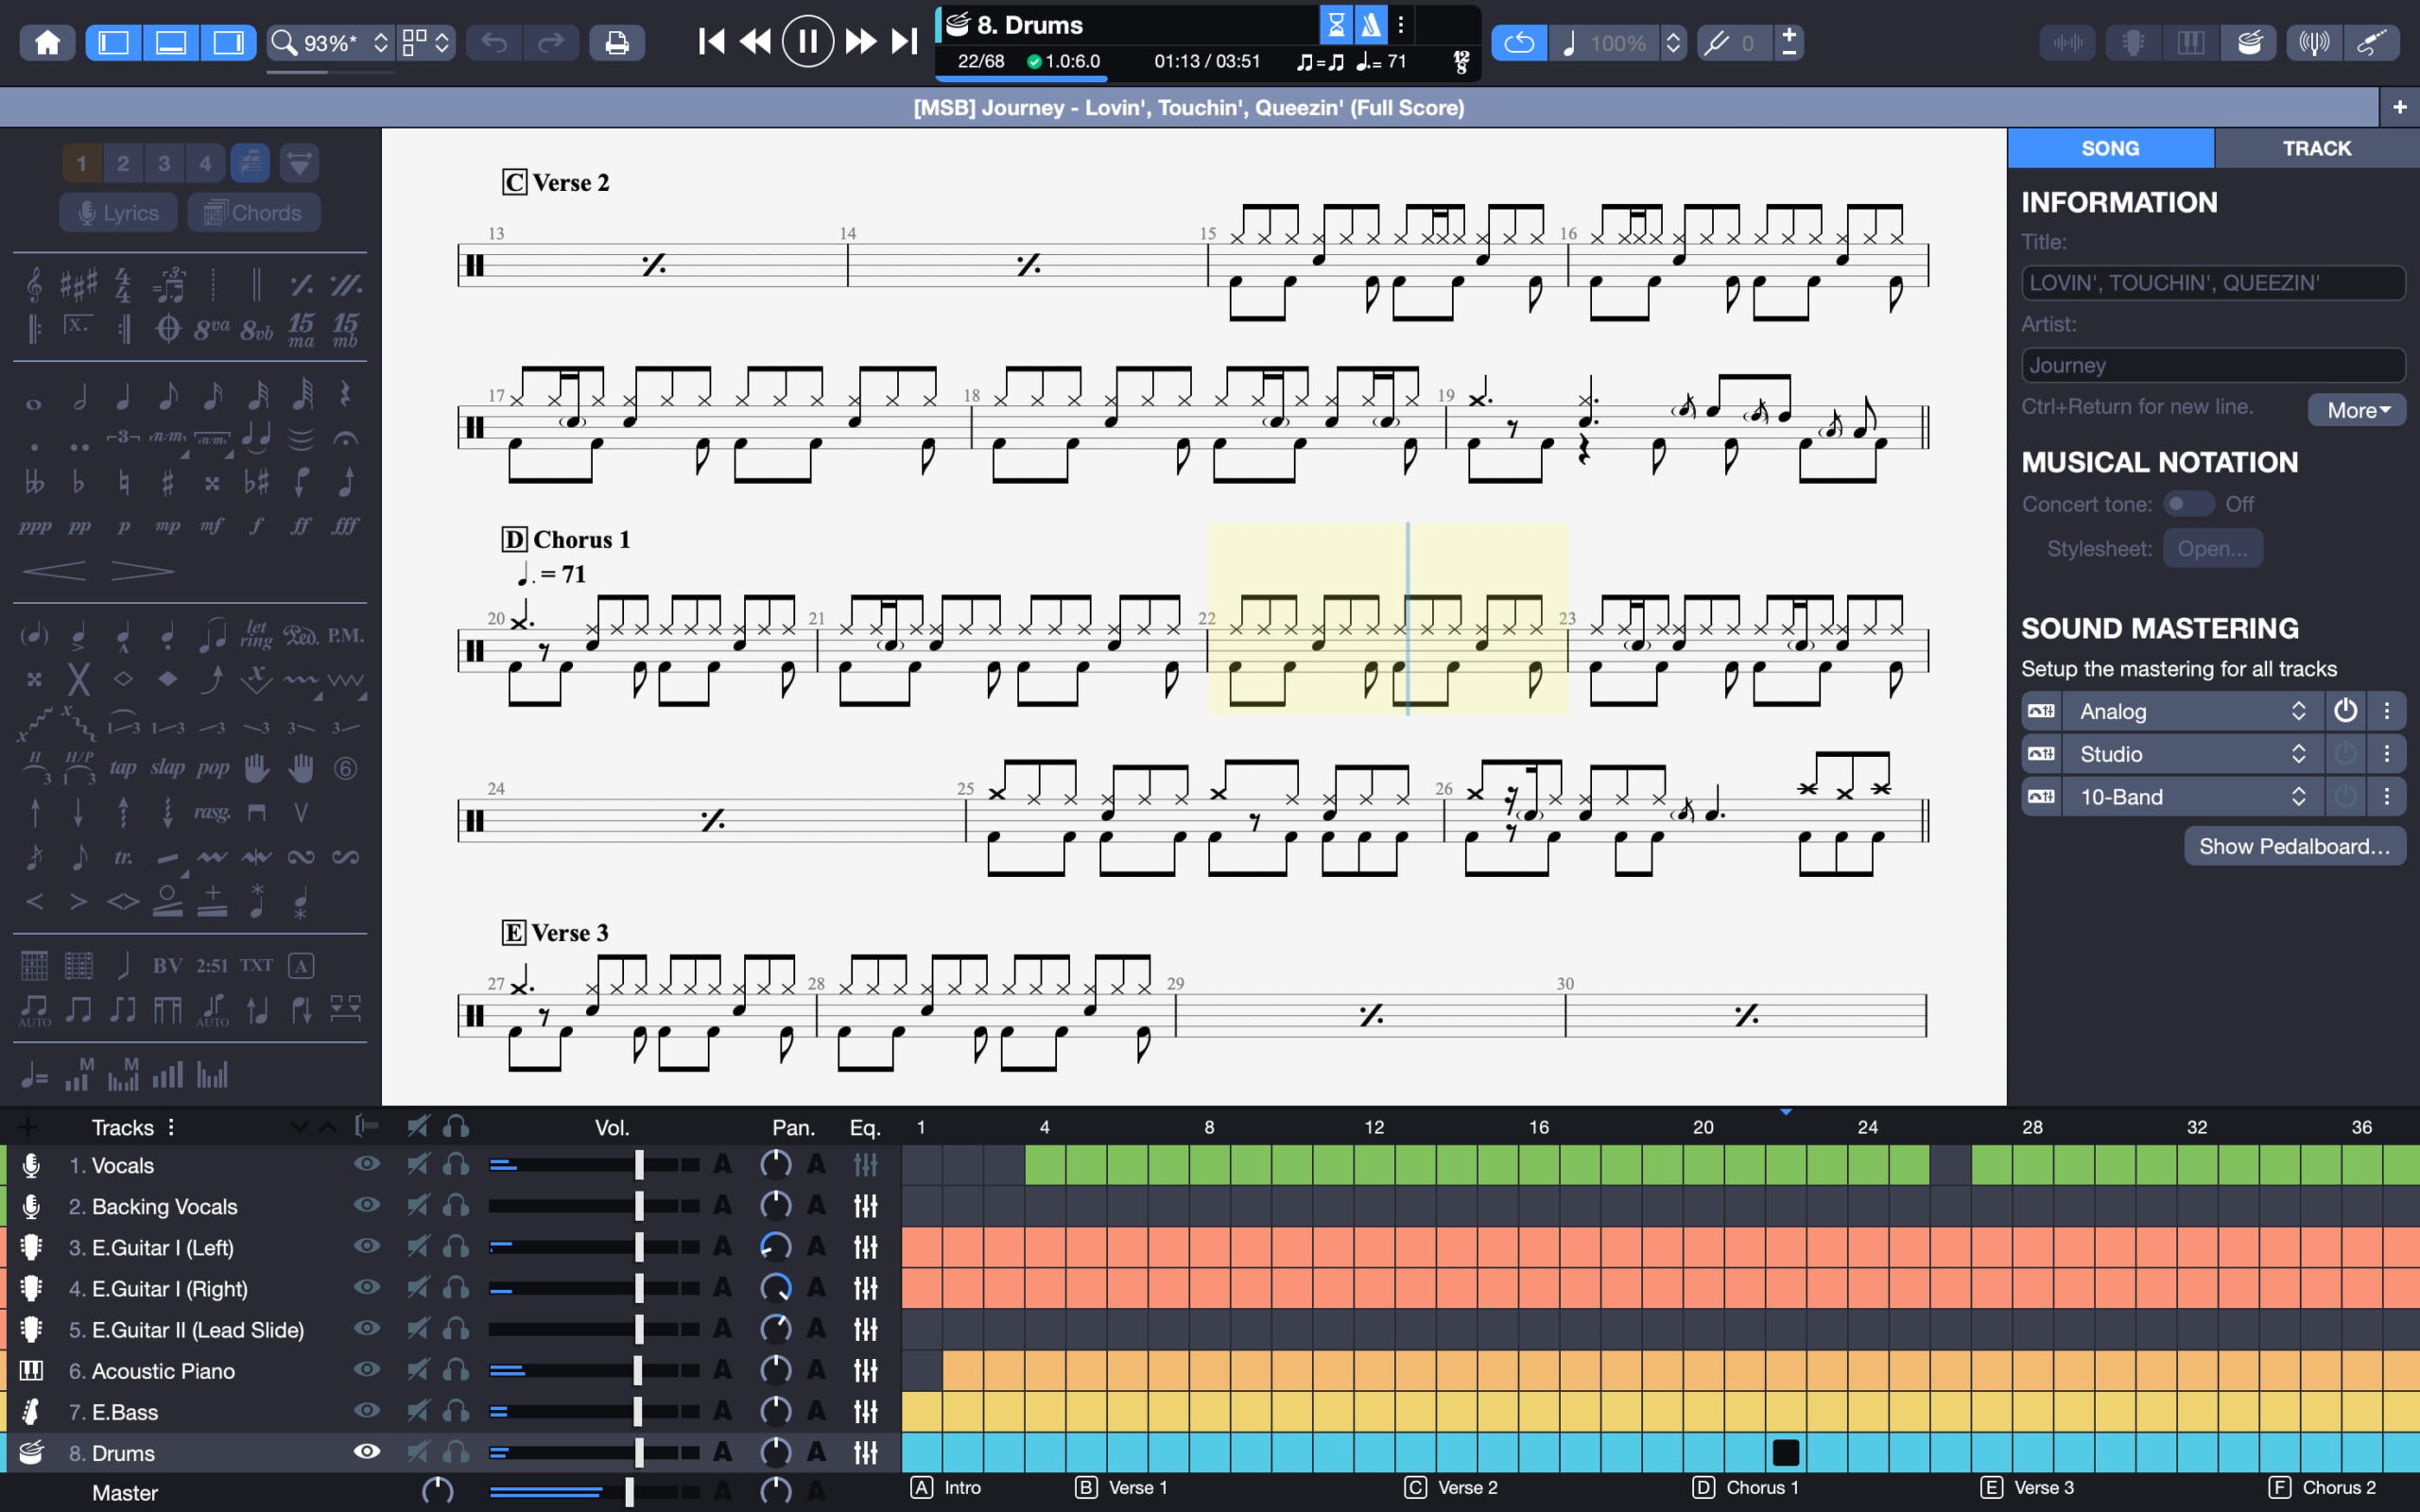
Task: Click the Print icon in the toolbar
Action: (617, 43)
